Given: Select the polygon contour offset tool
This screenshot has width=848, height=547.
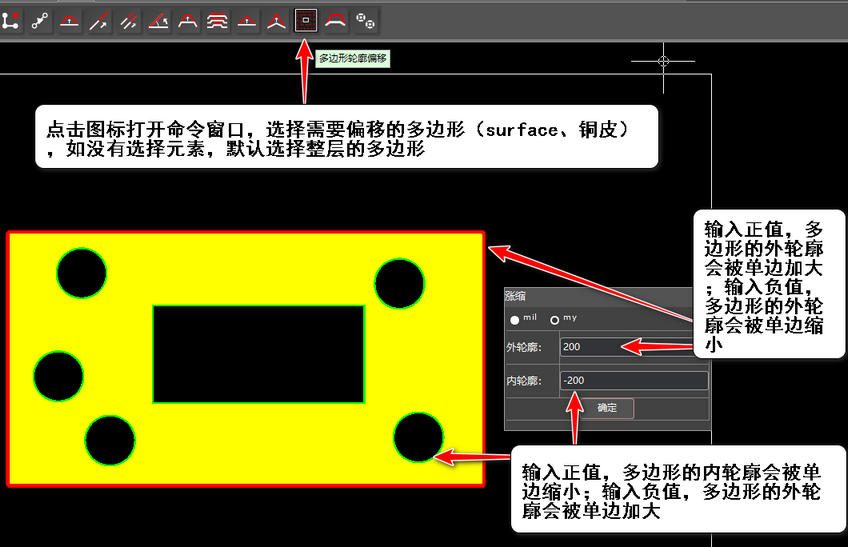Looking at the screenshot, I should 306,21.
